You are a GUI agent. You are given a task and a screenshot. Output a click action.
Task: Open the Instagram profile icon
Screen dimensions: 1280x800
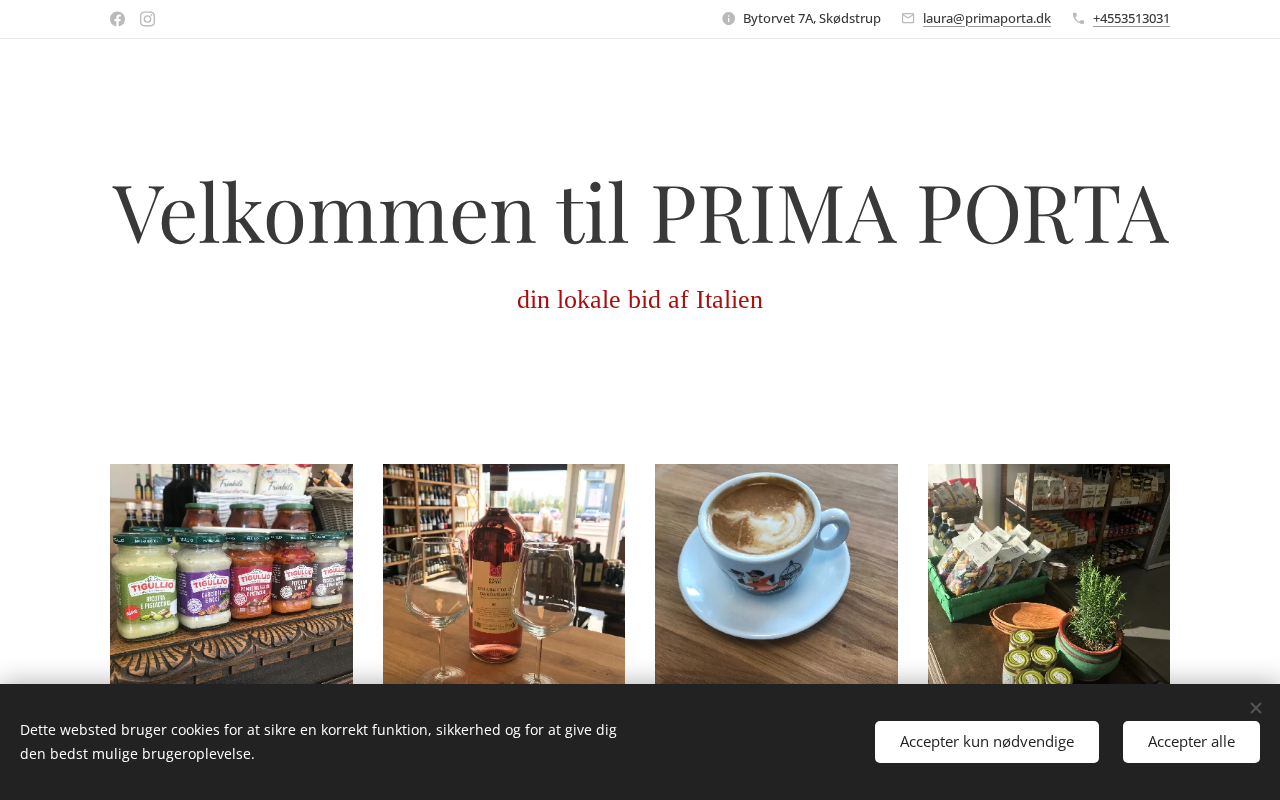tap(148, 19)
